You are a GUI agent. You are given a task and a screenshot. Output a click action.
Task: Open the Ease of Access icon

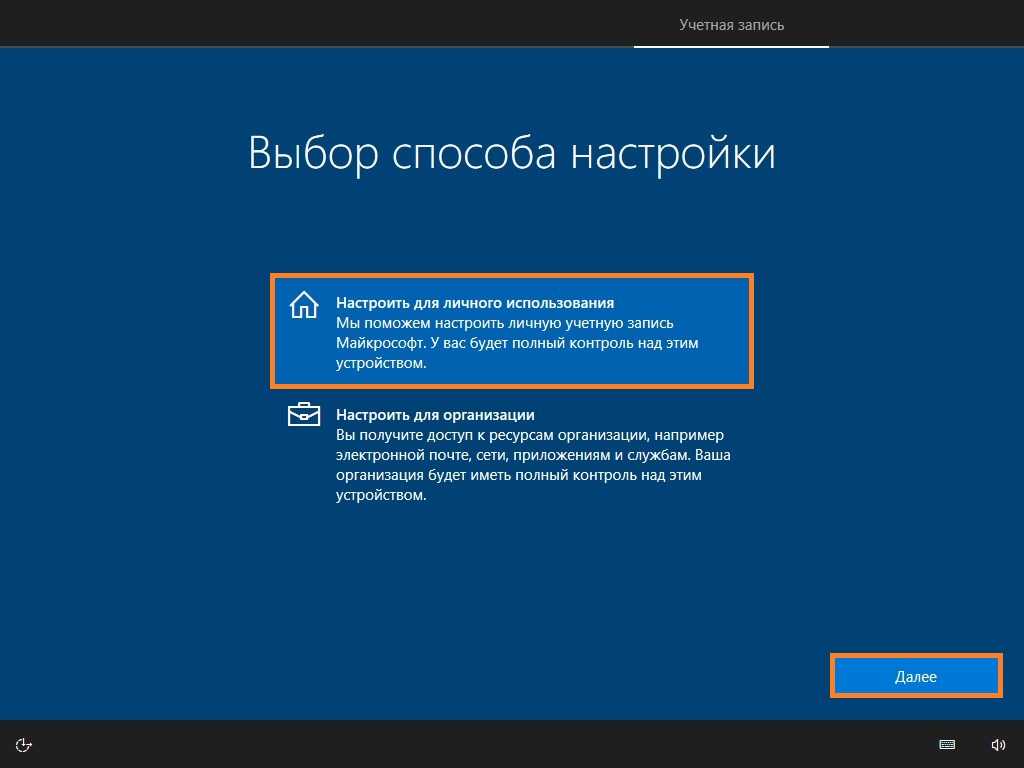point(25,744)
